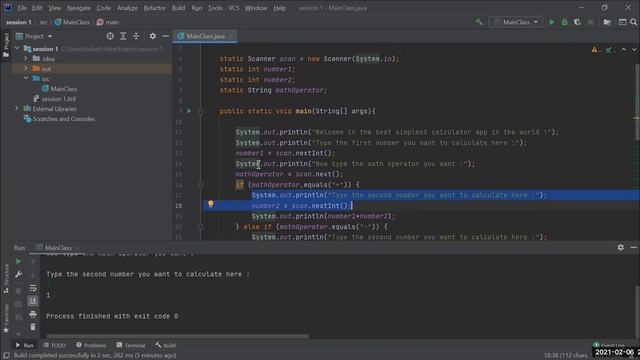Expand the out folder
Viewport: 640px width, 360px height.
pyautogui.click(x=25, y=69)
